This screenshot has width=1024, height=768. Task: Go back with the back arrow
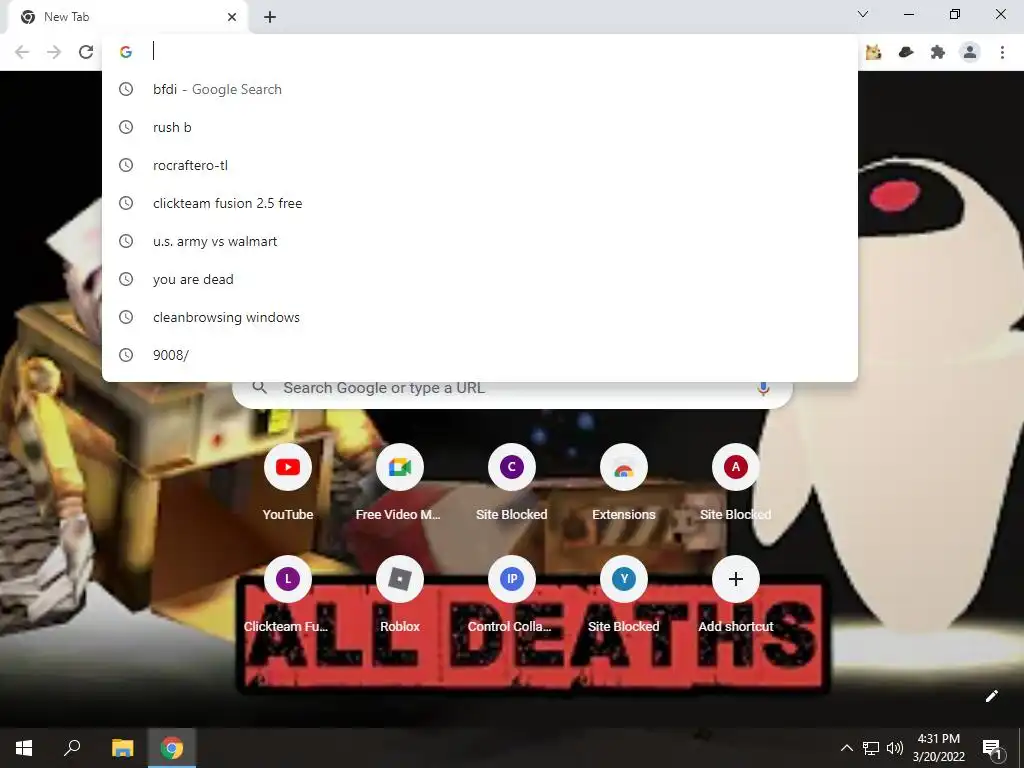click(22, 52)
